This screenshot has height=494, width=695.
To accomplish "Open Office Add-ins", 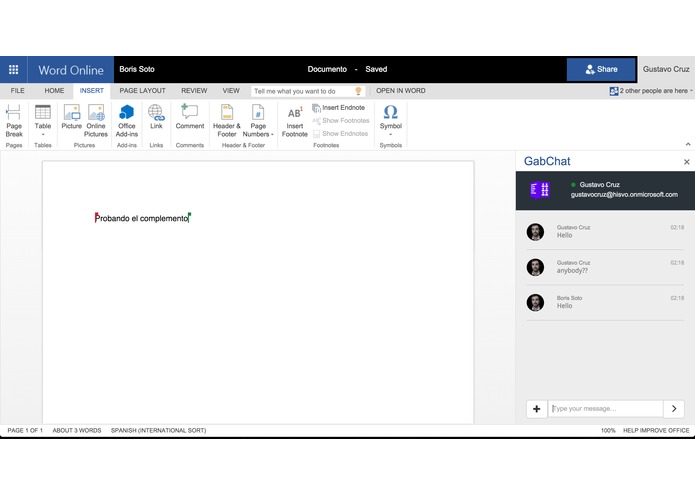I will click(127, 121).
